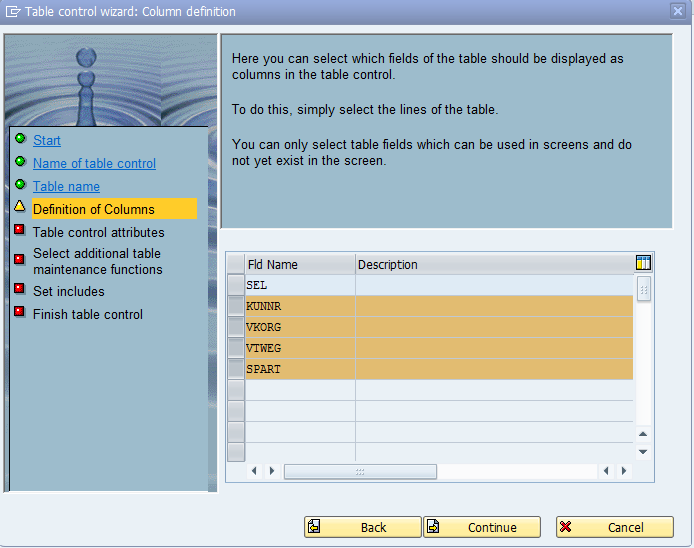Toggle row selector for SPART field
Viewport: 694px width, 548px height.
pyautogui.click(x=236, y=369)
